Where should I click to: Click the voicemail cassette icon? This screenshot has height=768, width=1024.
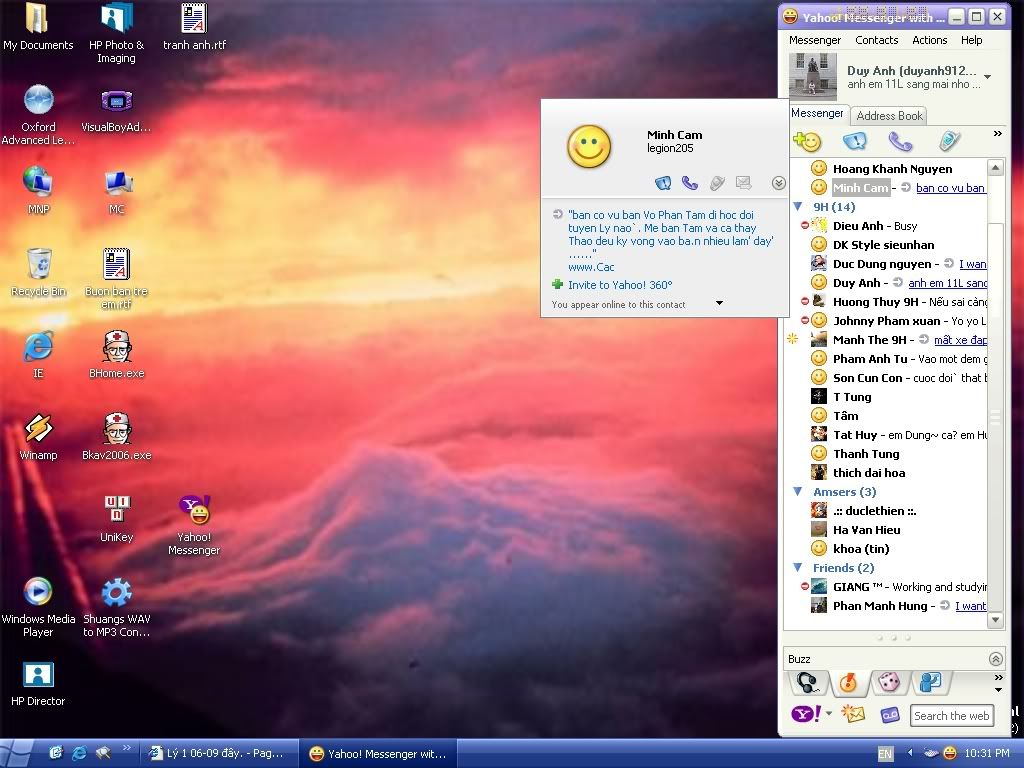(889, 714)
